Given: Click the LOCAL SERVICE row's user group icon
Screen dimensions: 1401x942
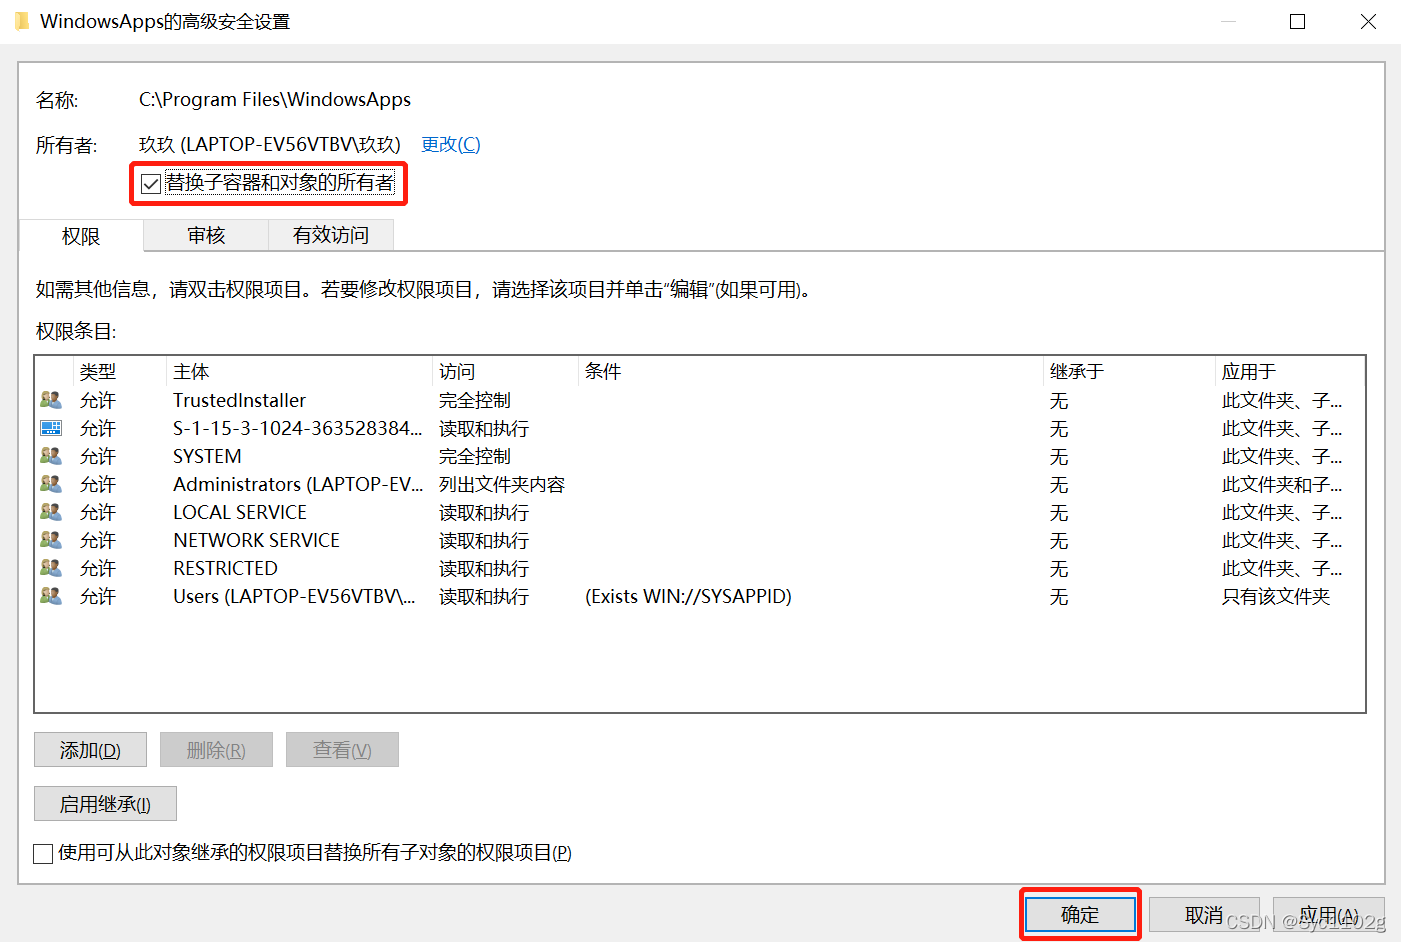Looking at the screenshot, I should (x=51, y=512).
